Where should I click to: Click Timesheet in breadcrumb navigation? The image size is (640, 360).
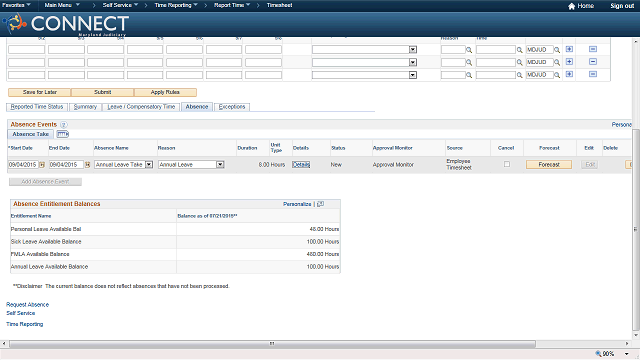click(280, 5)
